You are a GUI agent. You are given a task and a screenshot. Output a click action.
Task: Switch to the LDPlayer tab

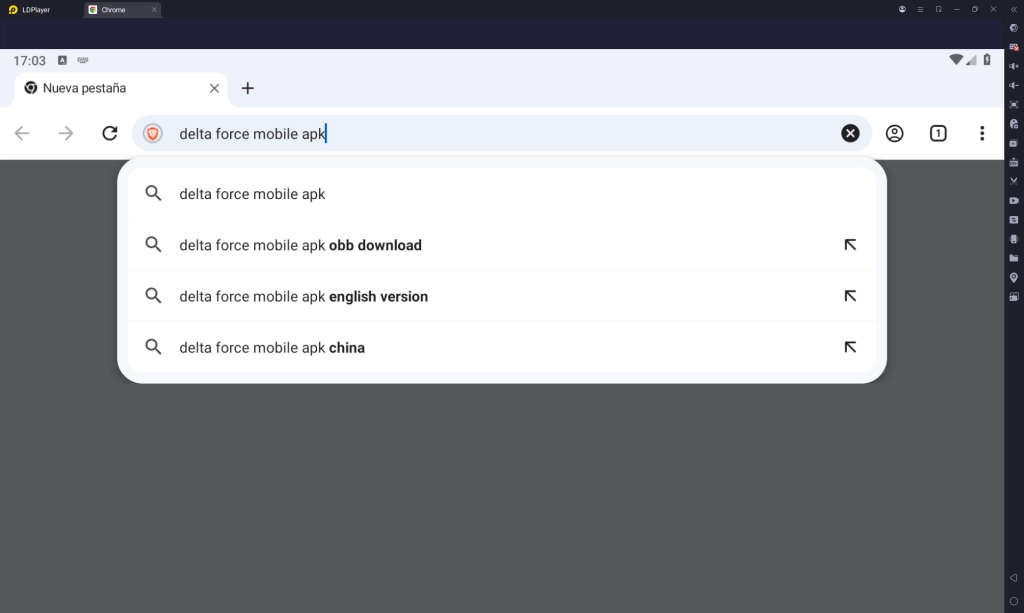[x=36, y=9]
